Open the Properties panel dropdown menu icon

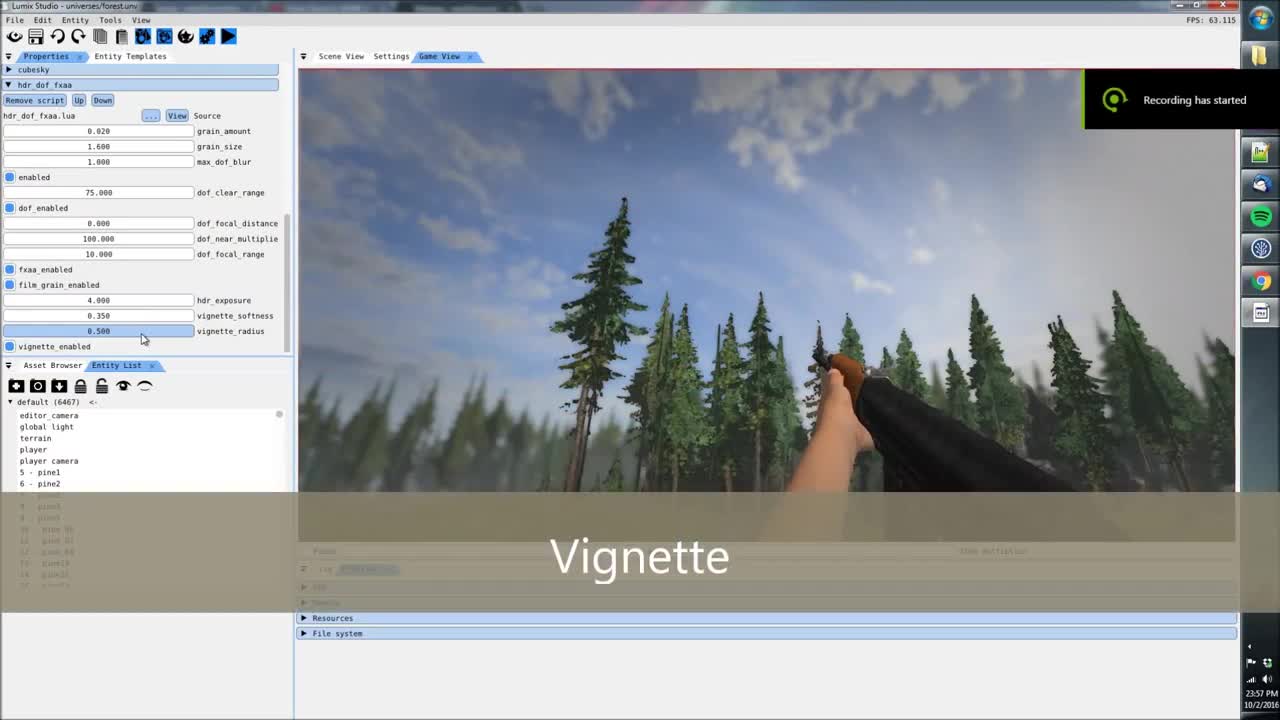8,56
